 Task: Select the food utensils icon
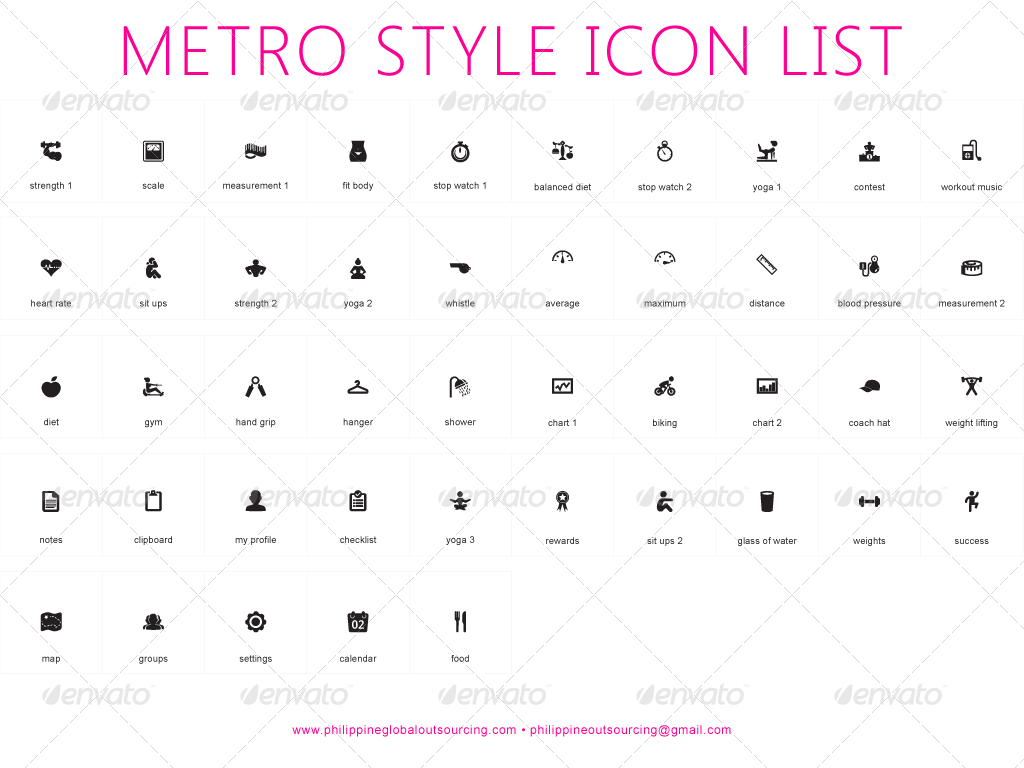point(460,622)
